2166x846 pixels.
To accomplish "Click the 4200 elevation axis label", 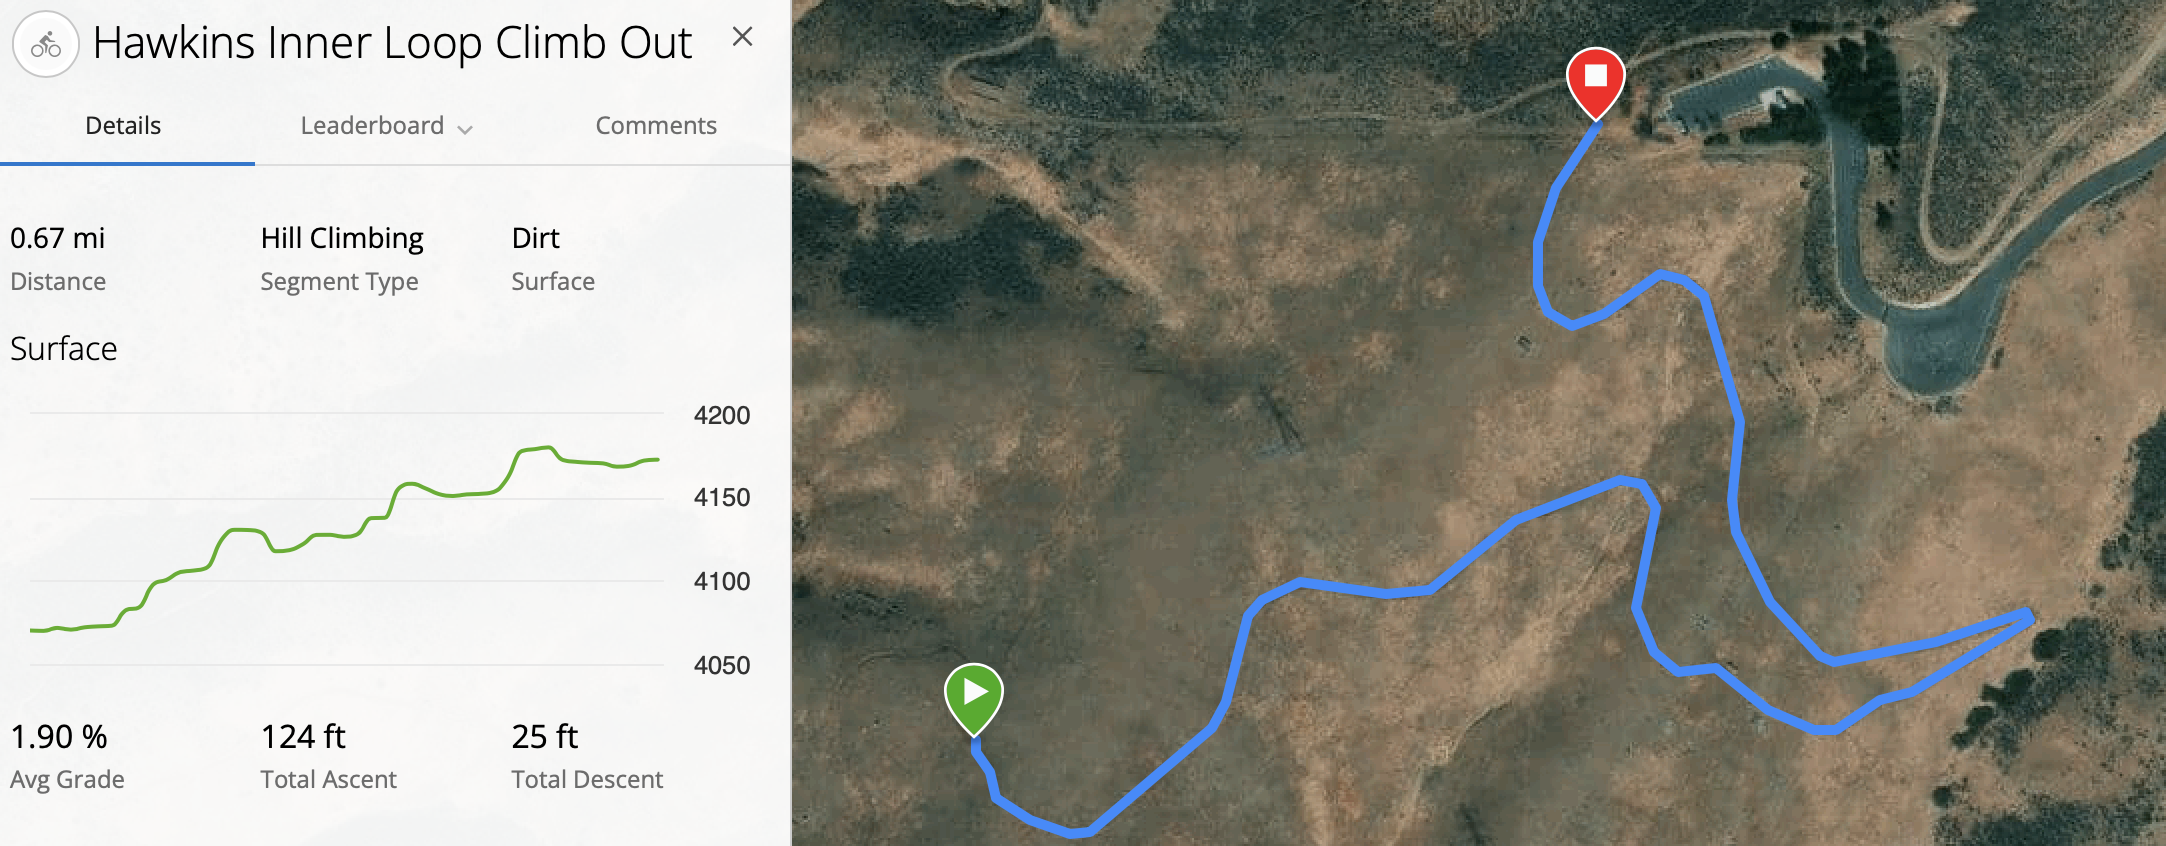I will point(722,415).
